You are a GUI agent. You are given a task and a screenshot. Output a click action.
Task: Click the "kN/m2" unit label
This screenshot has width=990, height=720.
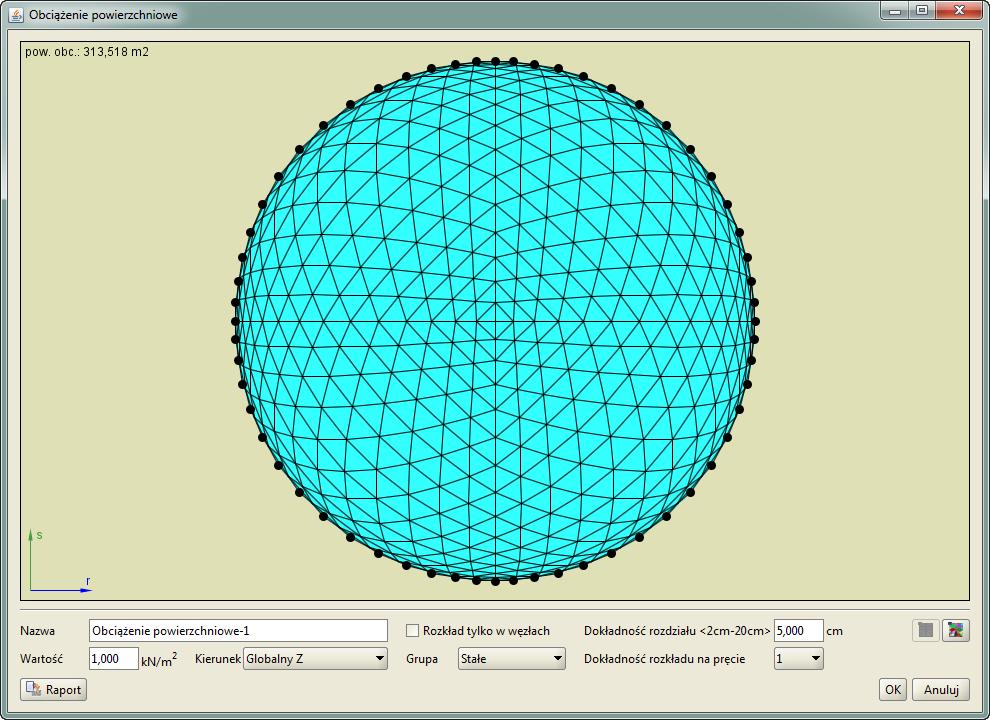(x=159, y=660)
